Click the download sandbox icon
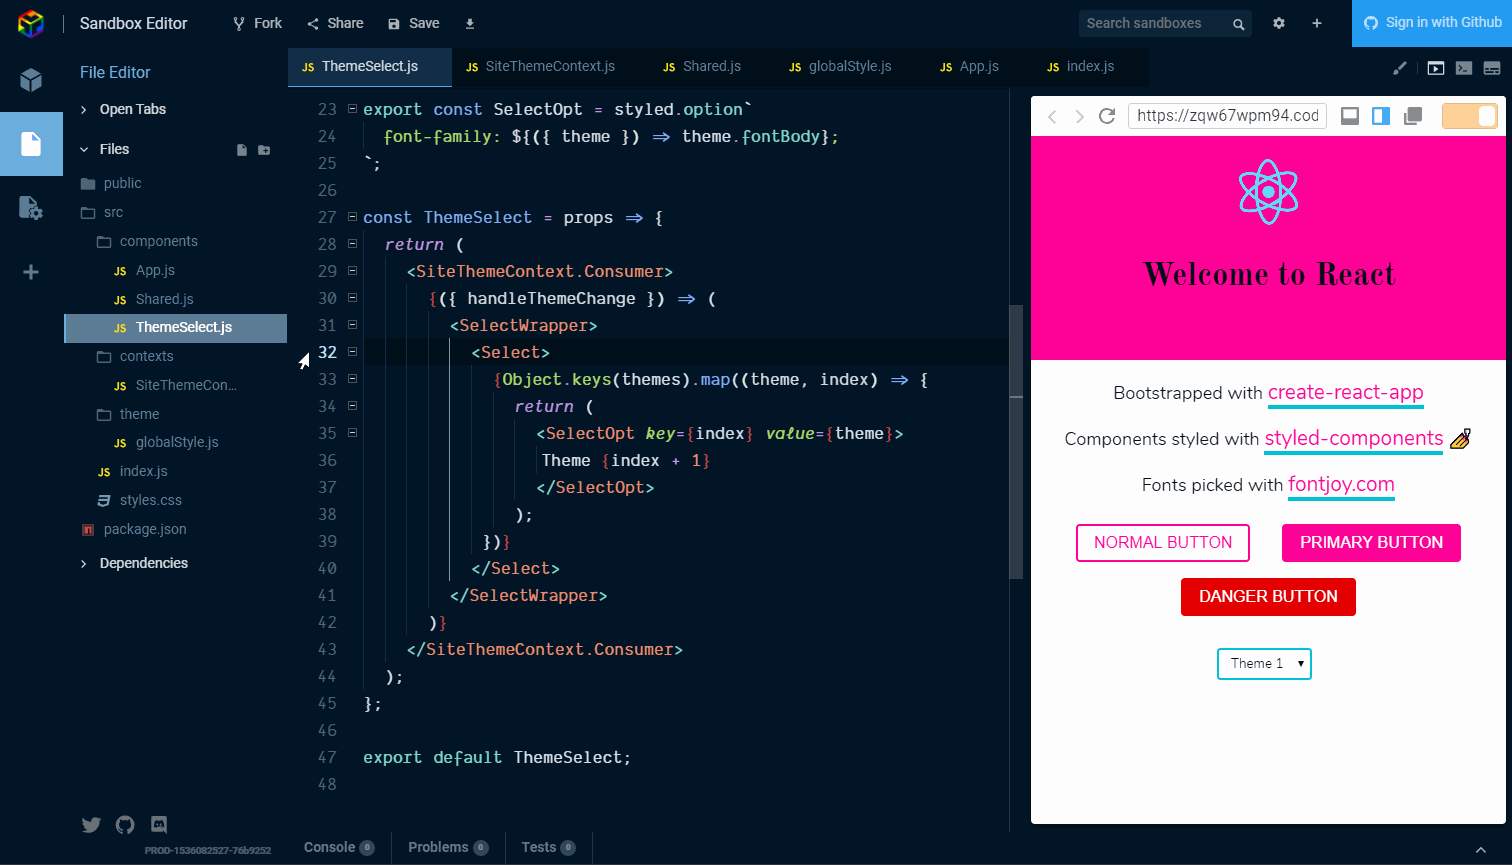Screen dimensions: 1512x865 click(x=470, y=23)
